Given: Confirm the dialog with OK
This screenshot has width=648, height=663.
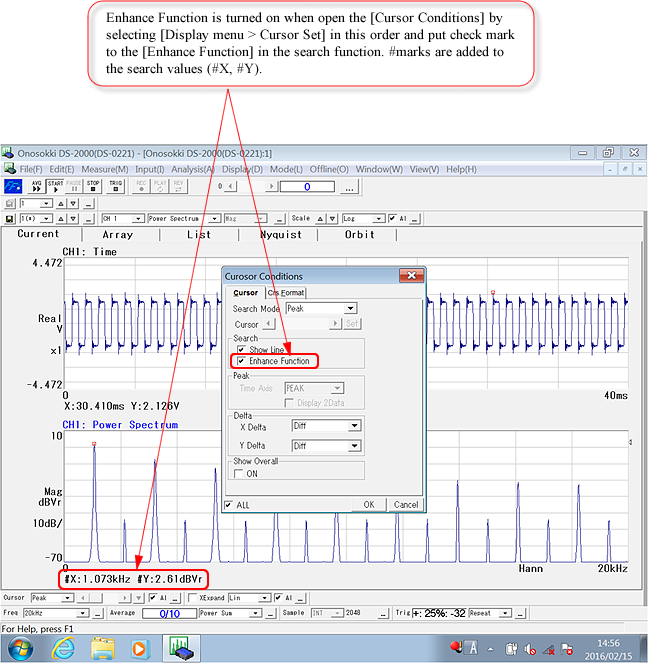Looking at the screenshot, I should (x=369, y=504).
